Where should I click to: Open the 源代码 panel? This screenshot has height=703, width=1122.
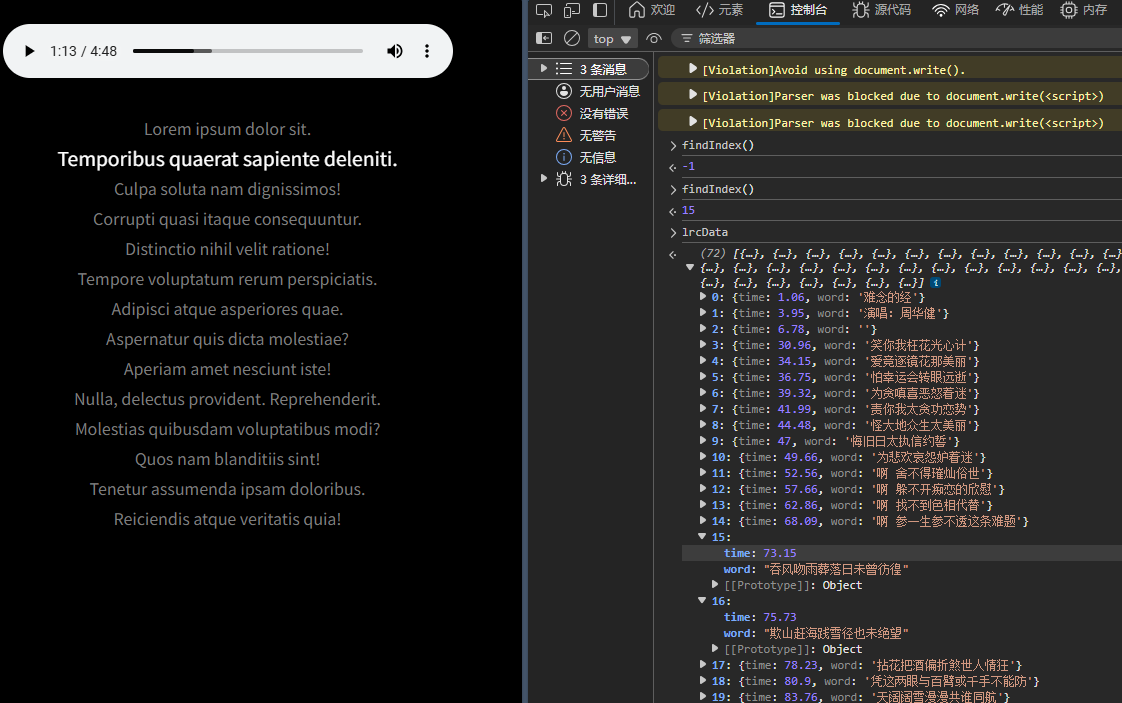pyautogui.click(x=881, y=10)
